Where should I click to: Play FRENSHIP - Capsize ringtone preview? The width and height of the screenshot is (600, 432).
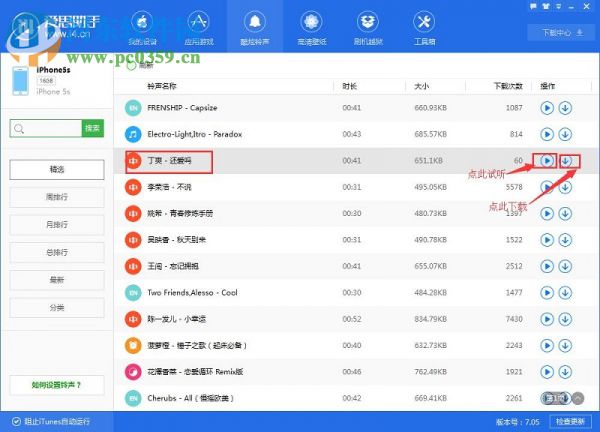pos(547,108)
